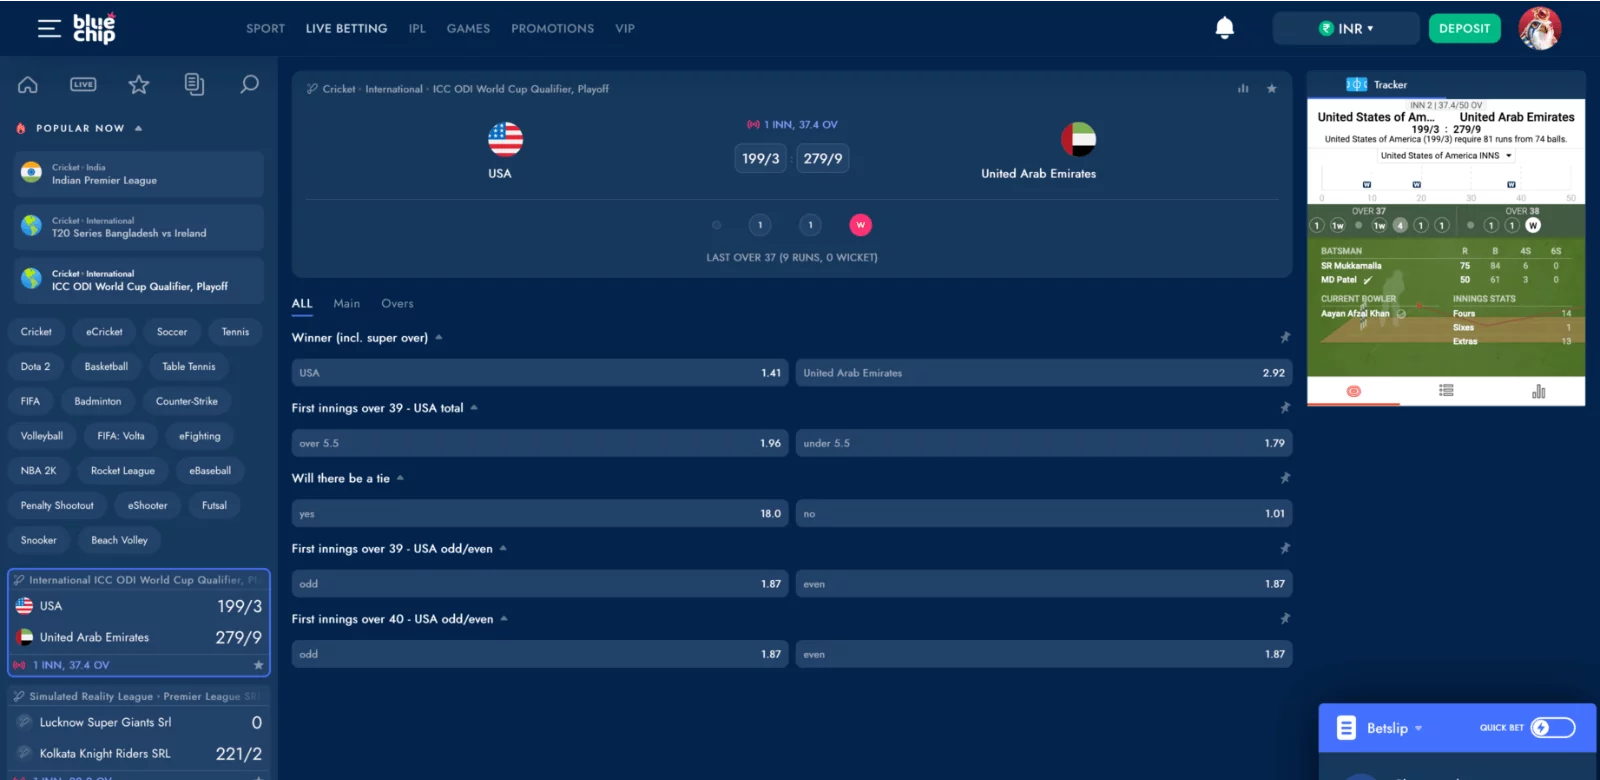Viewport: 1600px width, 780px height.
Task: Open the SPORT menu
Action: click(266, 29)
